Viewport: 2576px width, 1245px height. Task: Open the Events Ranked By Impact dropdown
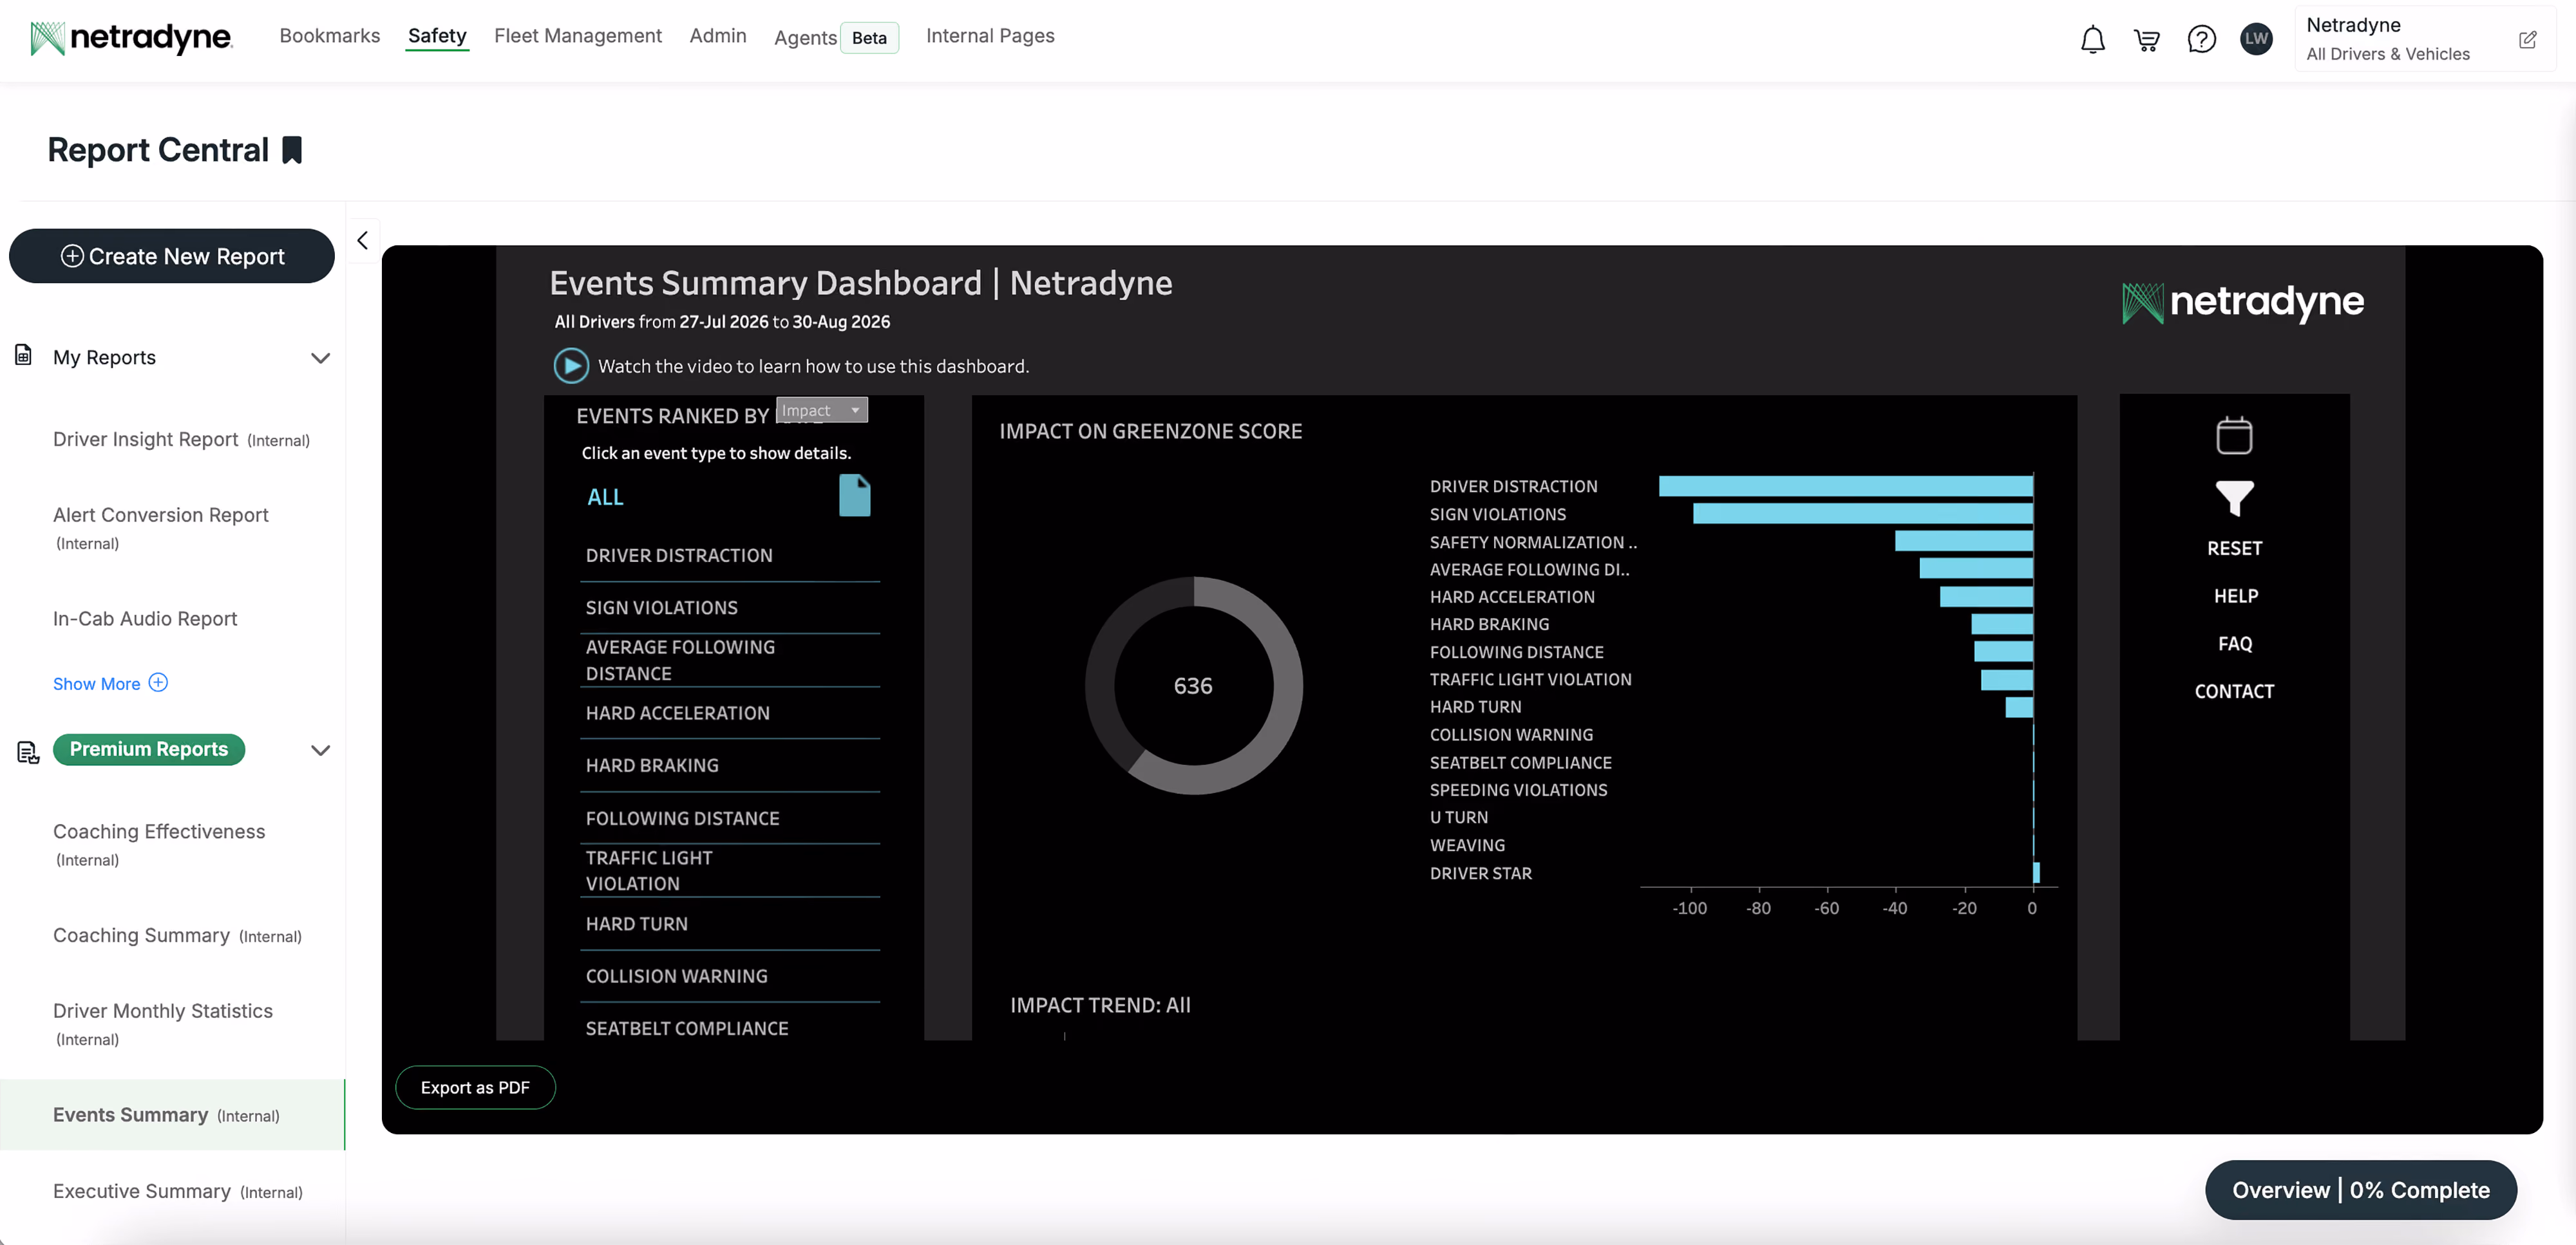822,410
